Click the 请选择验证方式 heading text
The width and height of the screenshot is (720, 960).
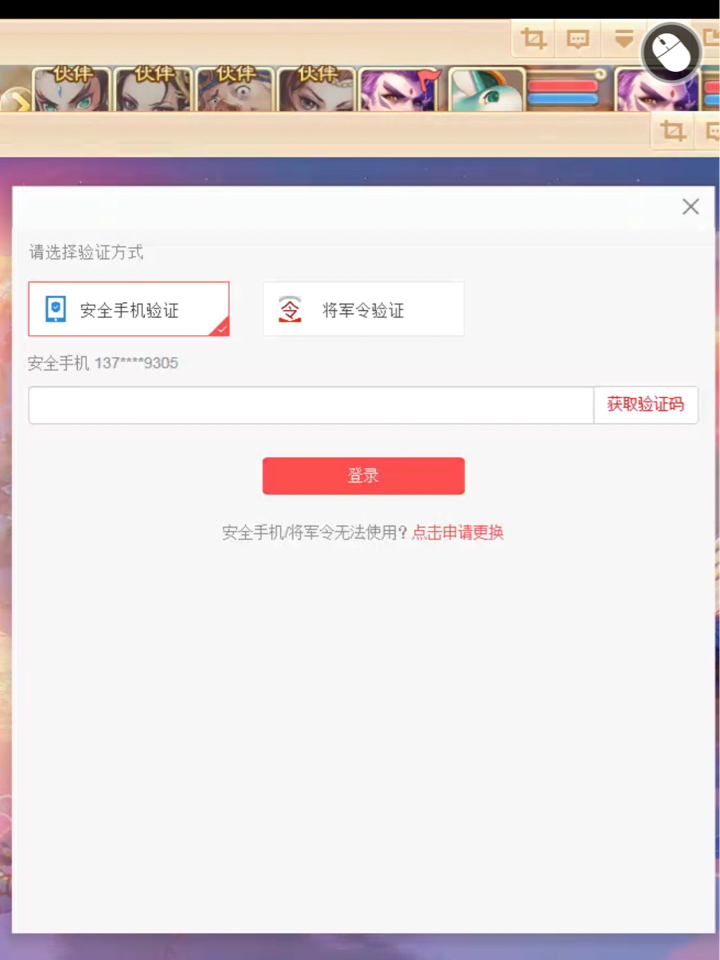86,252
